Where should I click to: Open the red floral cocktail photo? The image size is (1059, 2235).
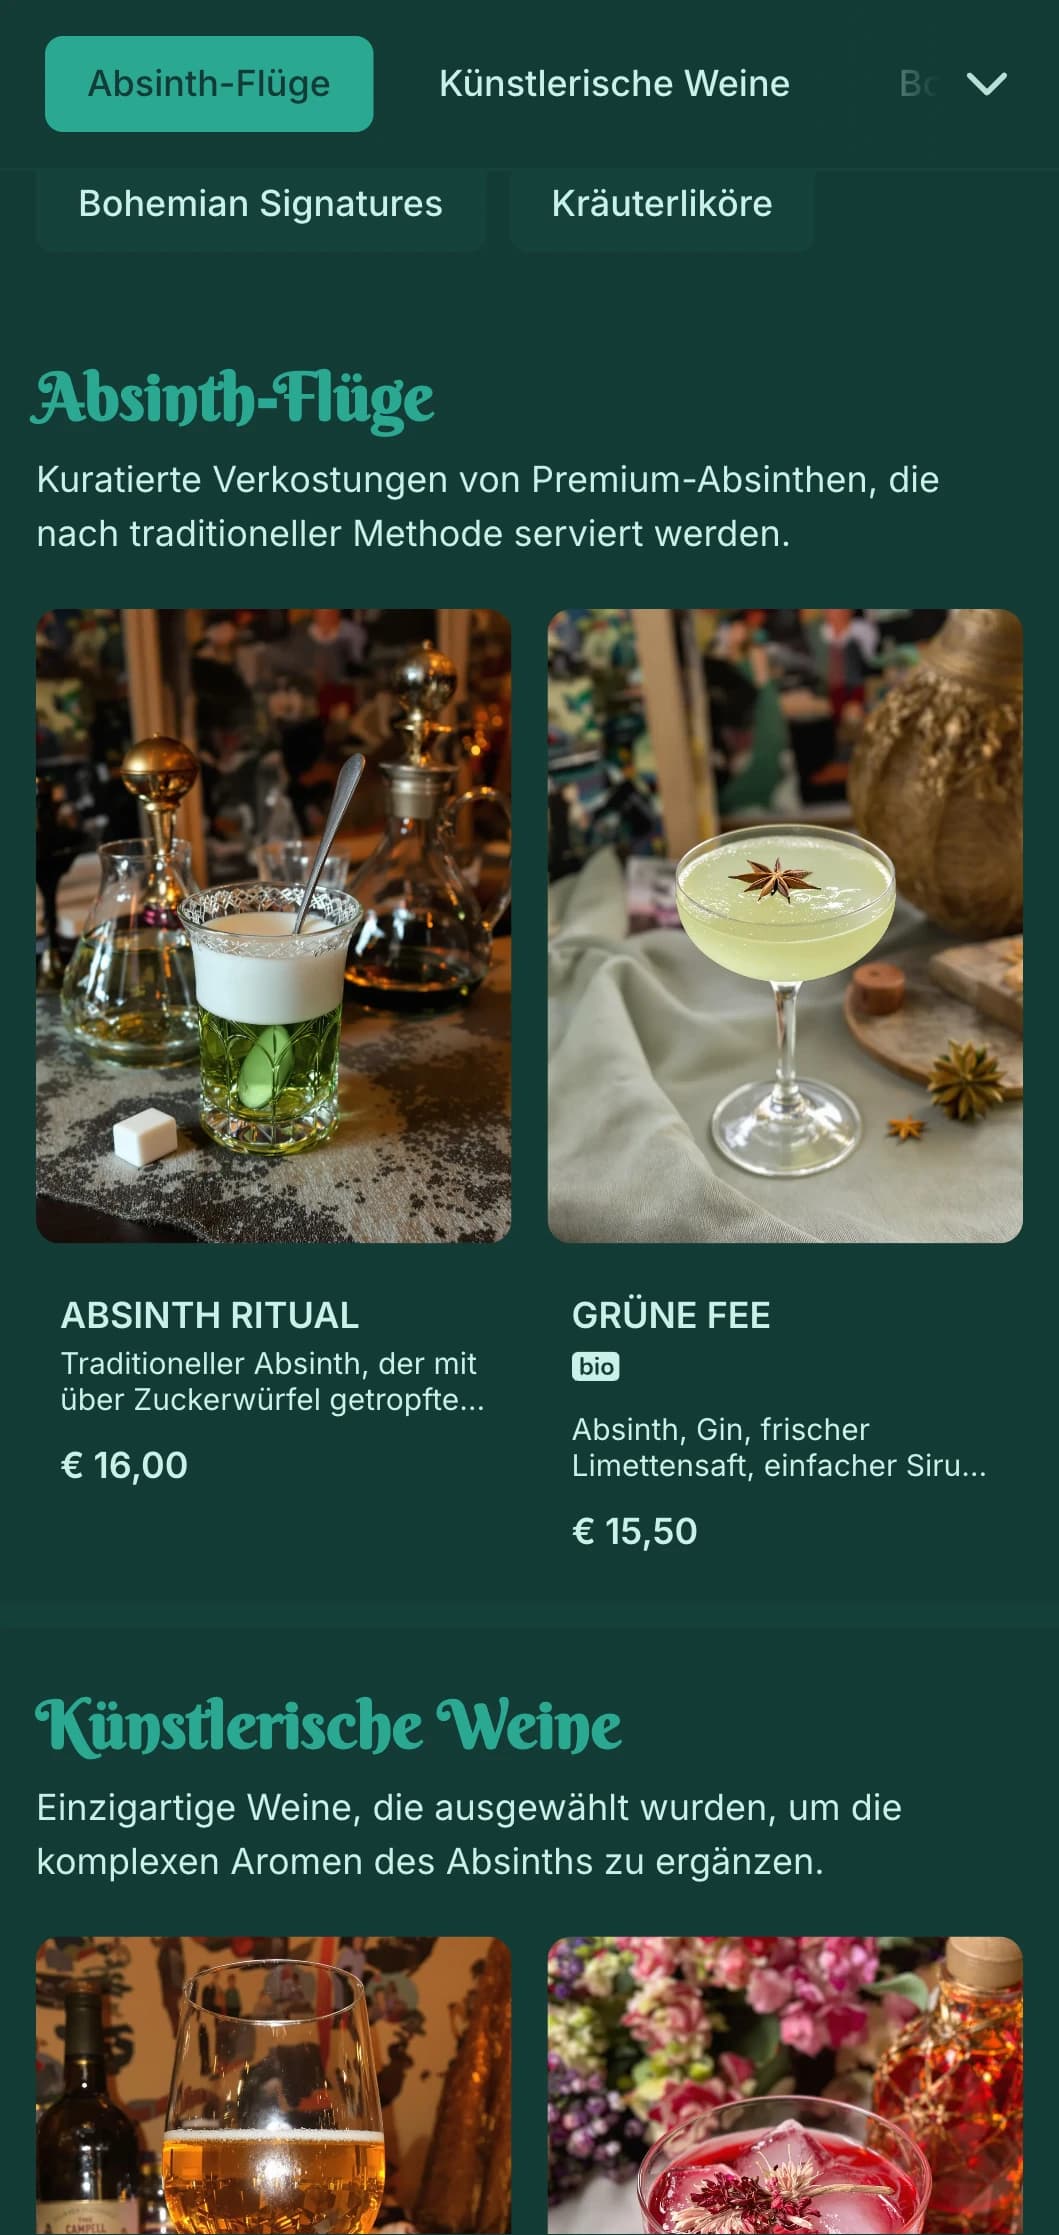[785, 2086]
